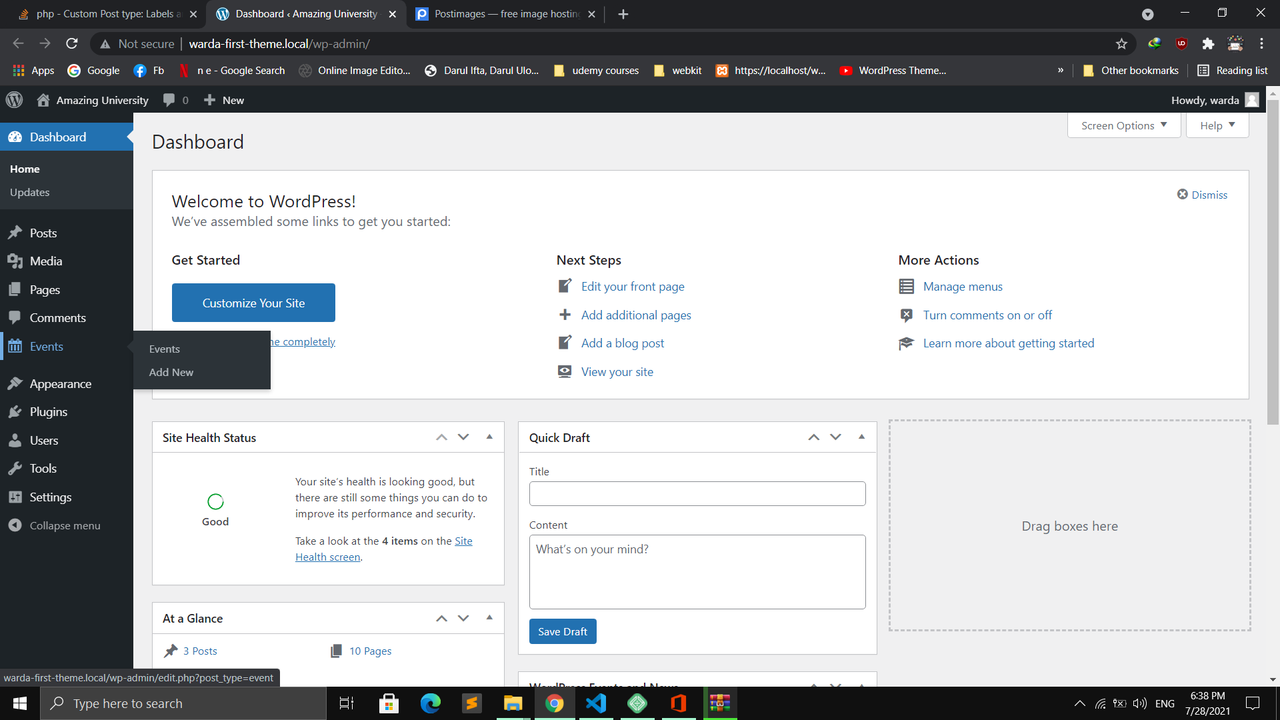Click the Dismiss circle-x icon
Screen dimensions: 1280x720
1182,195
